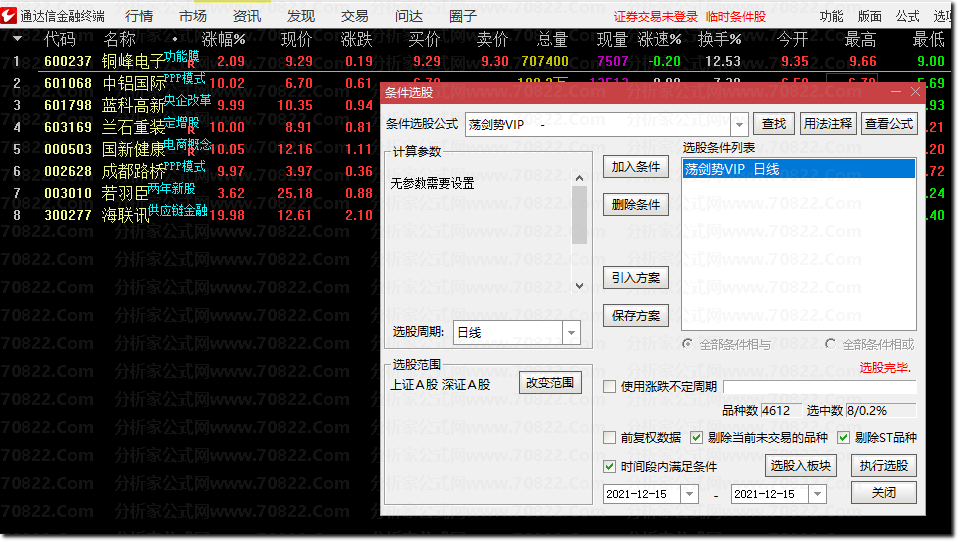The width and height of the screenshot is (960, 542).
Task: Select stock row 601068 中铝国际
Action: point(190,83)
